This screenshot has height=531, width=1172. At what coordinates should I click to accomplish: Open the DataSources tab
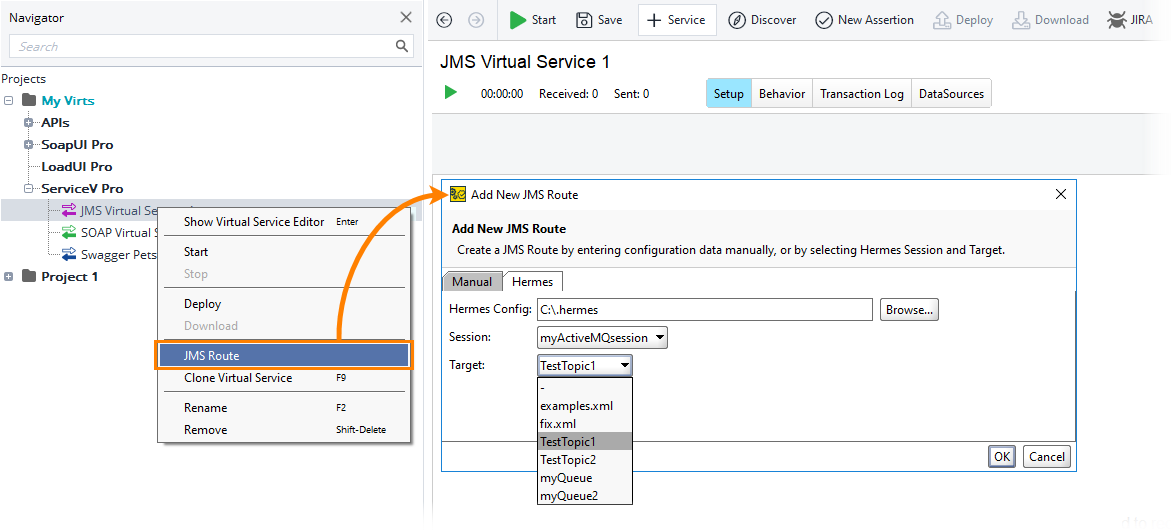pos(952,93)
